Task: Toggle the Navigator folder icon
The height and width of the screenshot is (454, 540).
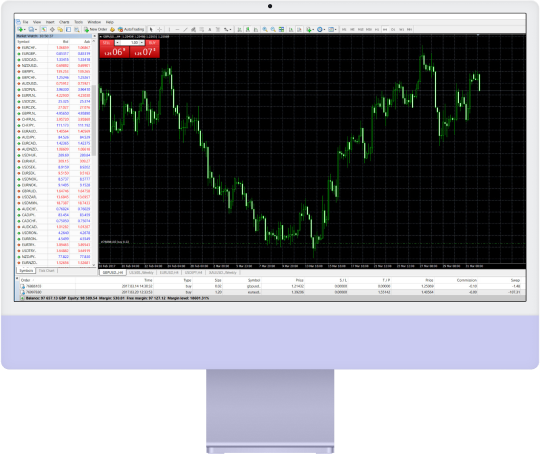Action: click(60, 30)
